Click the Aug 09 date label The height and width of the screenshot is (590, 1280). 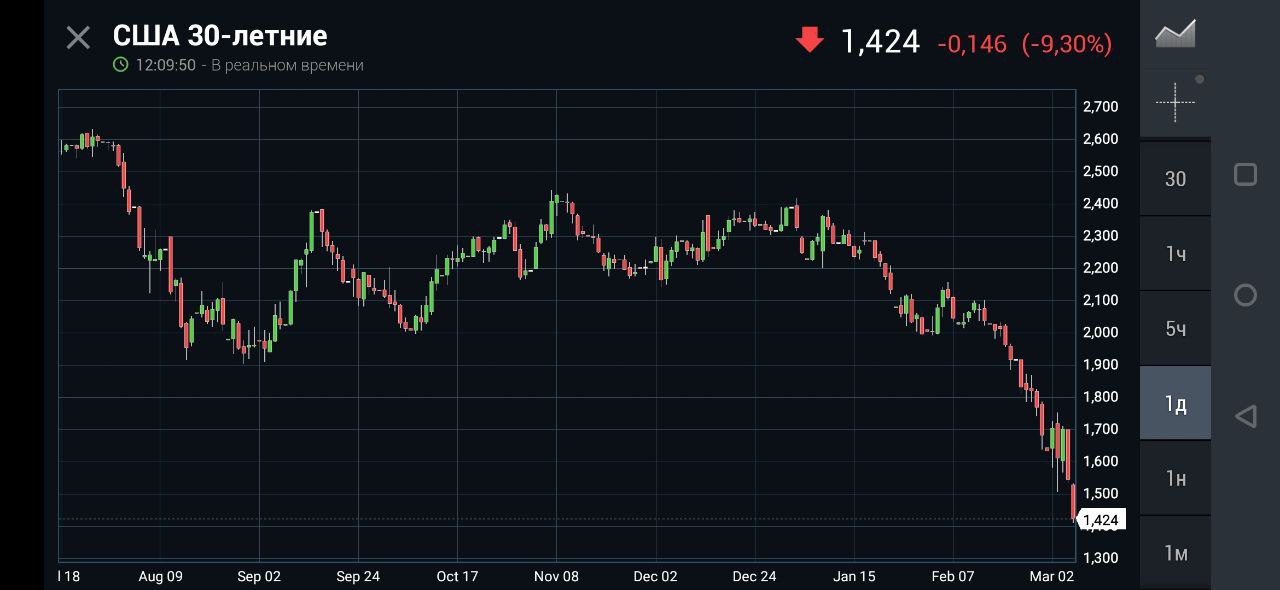(160, 576)
